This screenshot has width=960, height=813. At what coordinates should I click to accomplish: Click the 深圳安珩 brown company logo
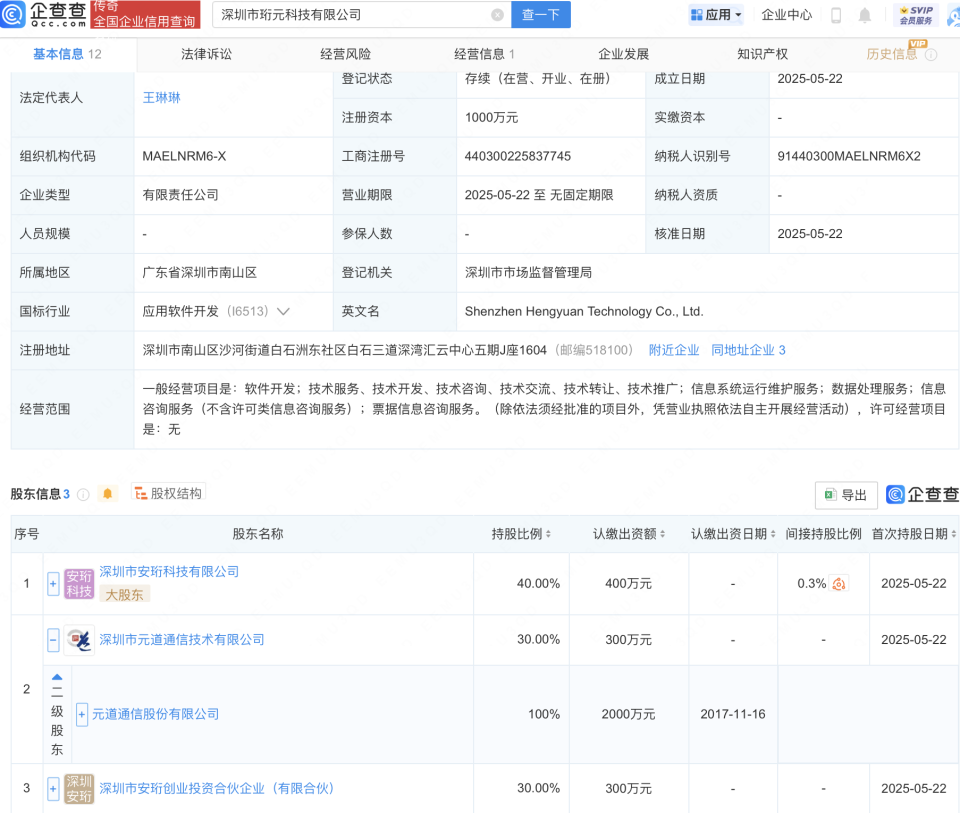[79, 789]
